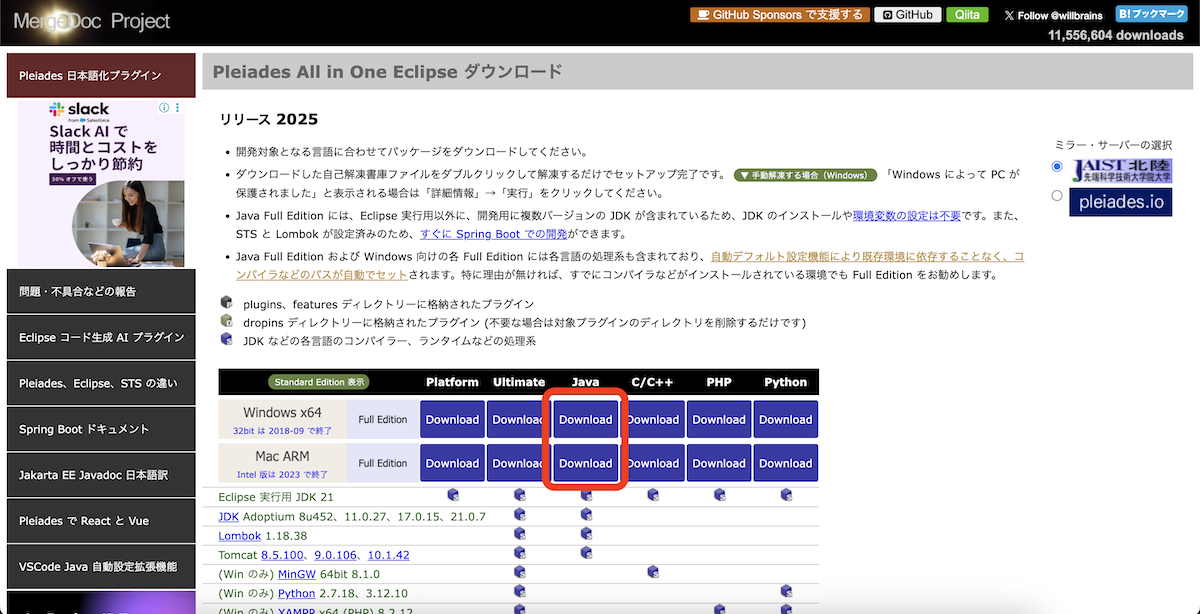Click the Tomcat cube icon in Platform column

[519, 553]
